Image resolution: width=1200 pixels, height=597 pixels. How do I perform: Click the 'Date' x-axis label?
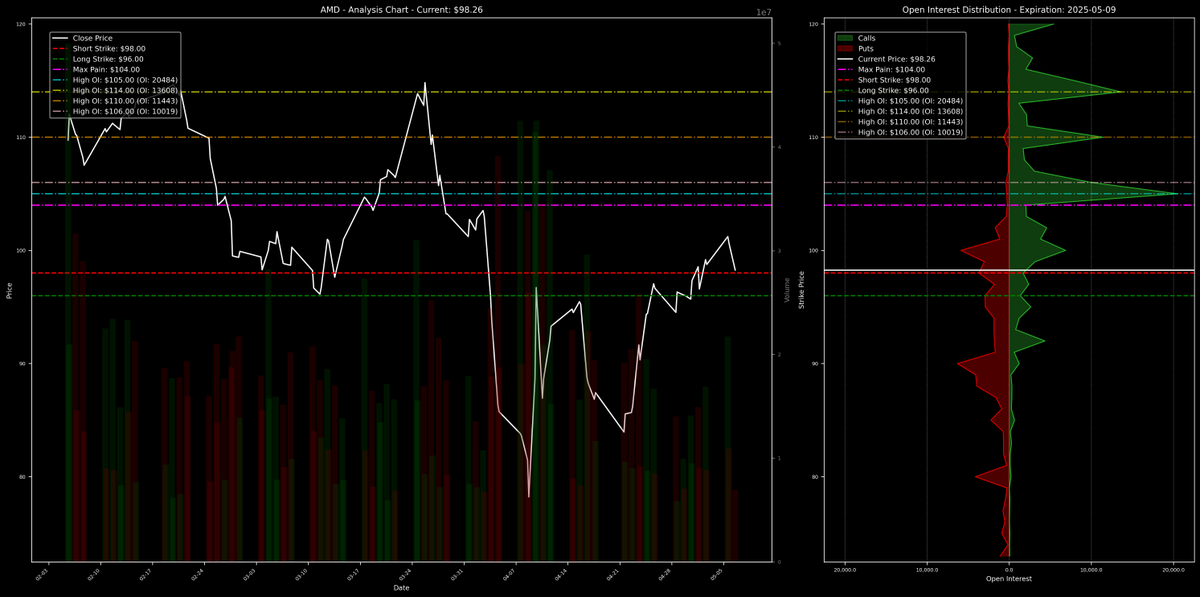400,588
